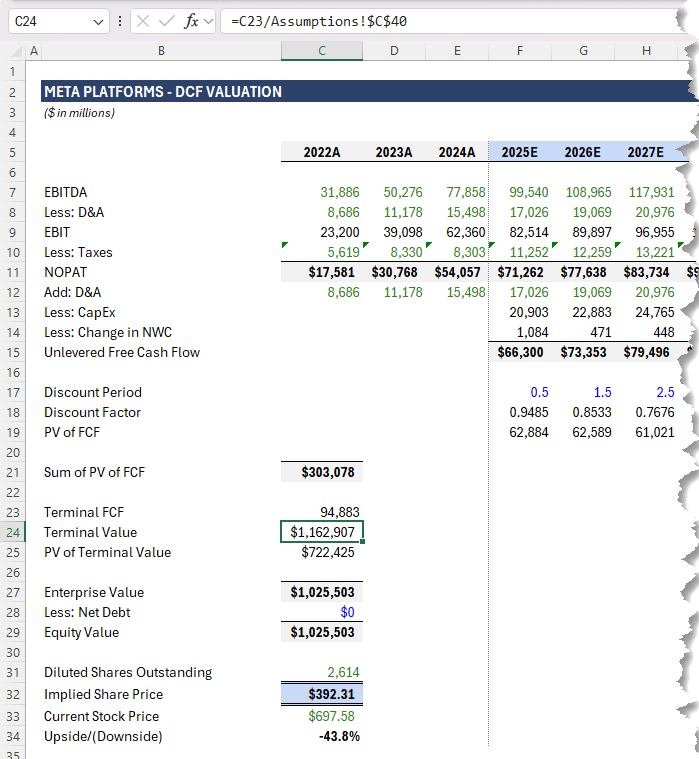The width and height of the screenshot is (699, 759).
Task: Click the Select All corner triangle
Action: [x=16, y=51]
